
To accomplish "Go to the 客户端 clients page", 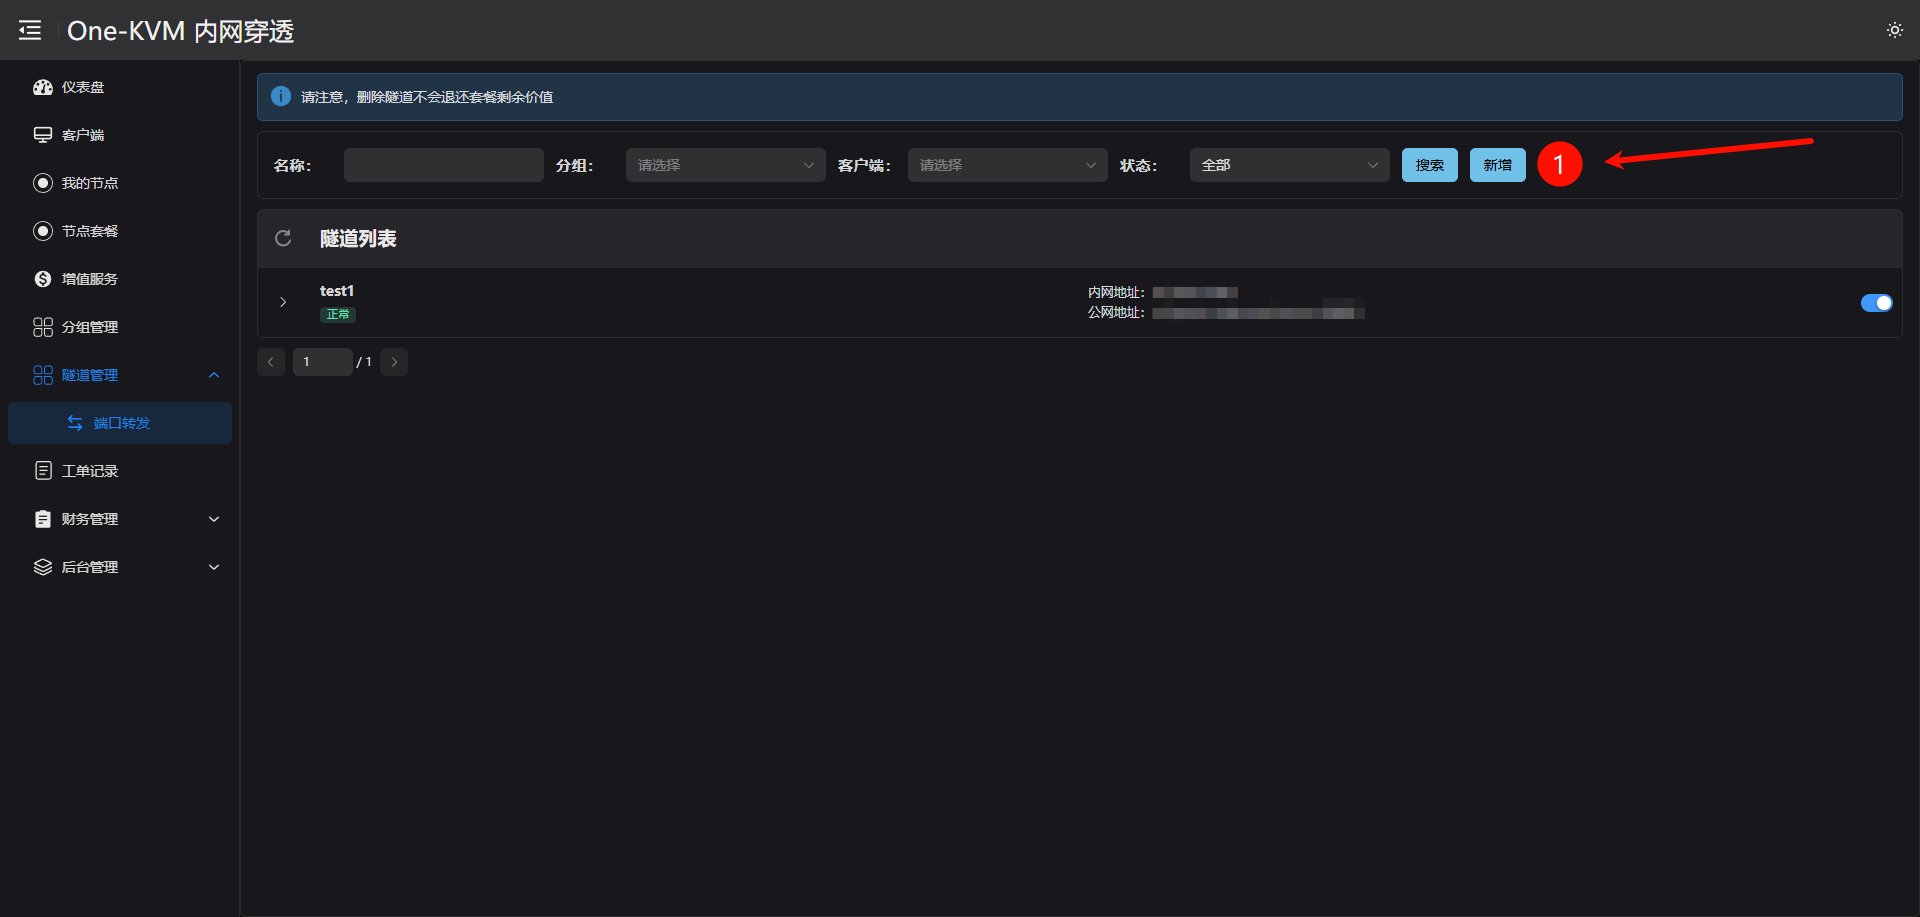I will (83, 135).
